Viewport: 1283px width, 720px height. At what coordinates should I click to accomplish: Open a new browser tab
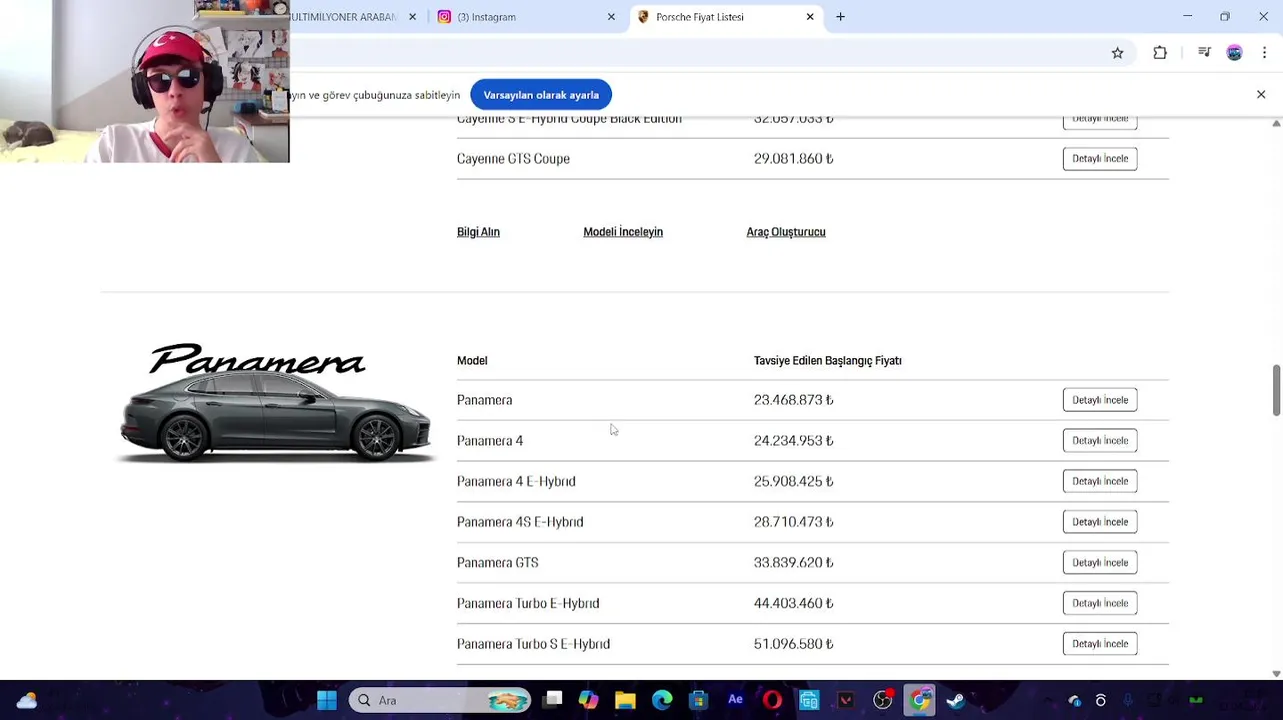click(840, 17)
